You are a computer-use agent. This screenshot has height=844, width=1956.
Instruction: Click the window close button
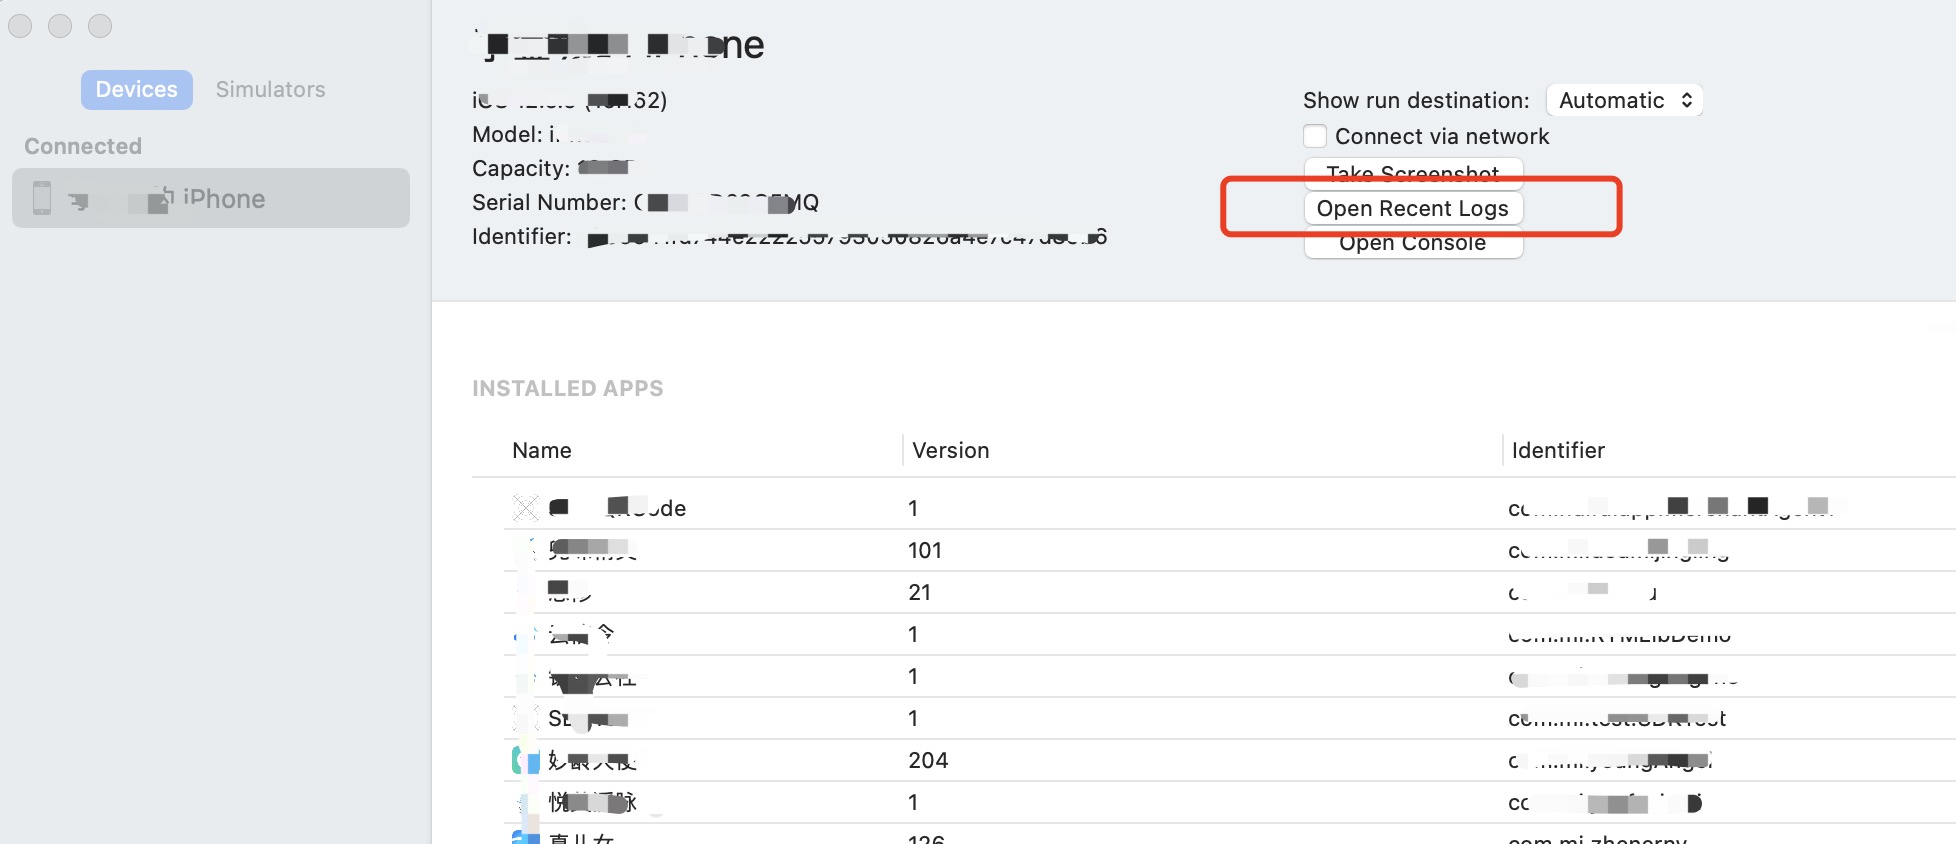[x=20, y=26]
